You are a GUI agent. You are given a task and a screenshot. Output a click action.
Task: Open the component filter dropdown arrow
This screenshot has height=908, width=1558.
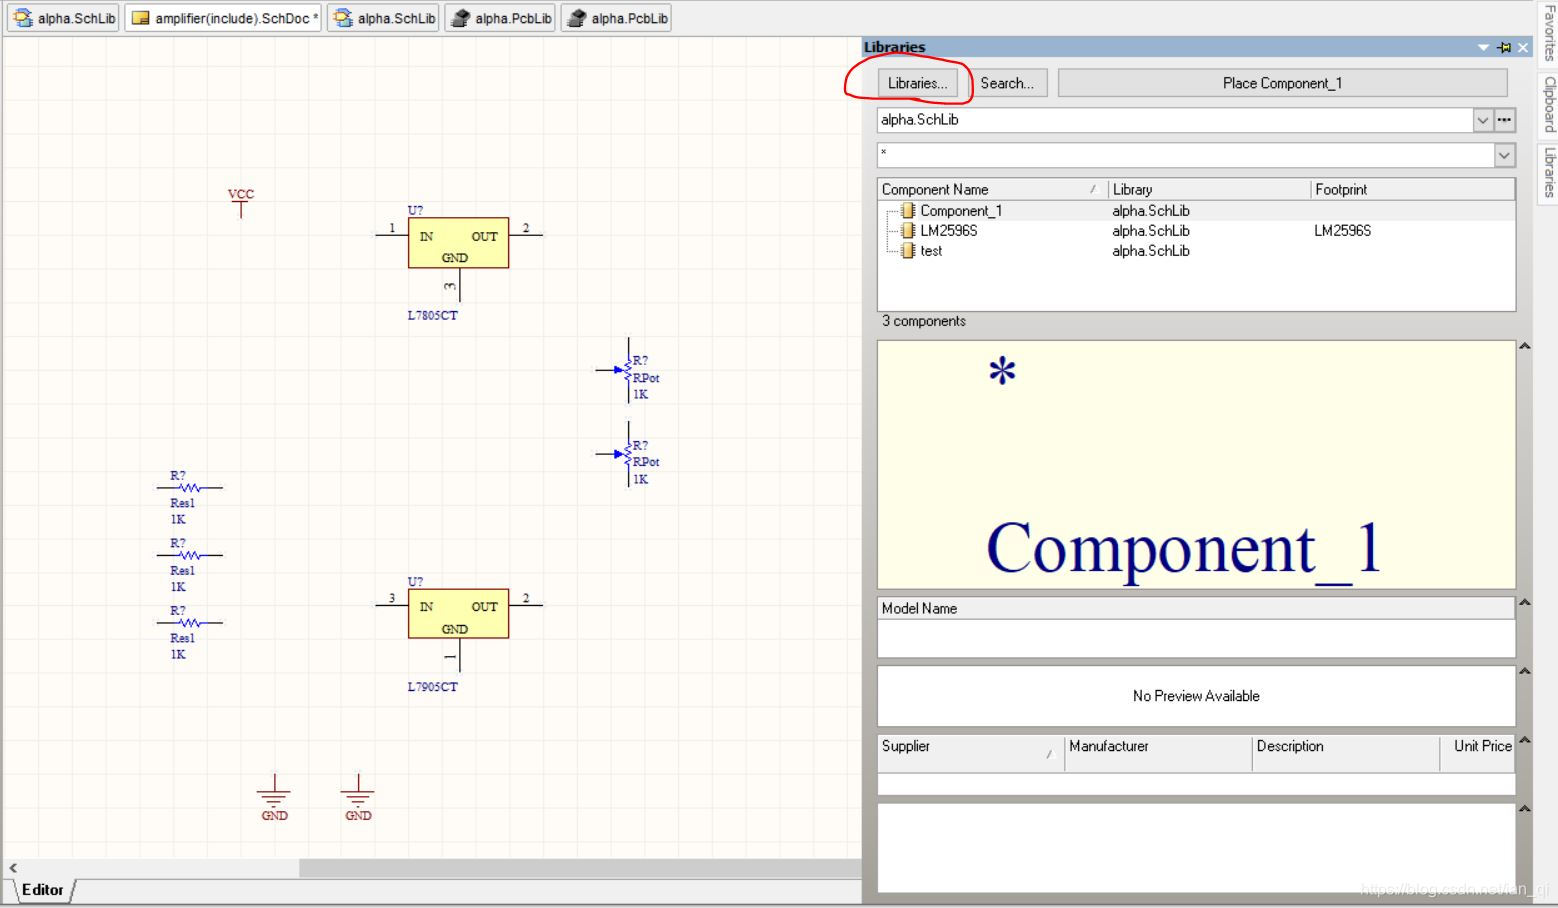[1504, 155]
